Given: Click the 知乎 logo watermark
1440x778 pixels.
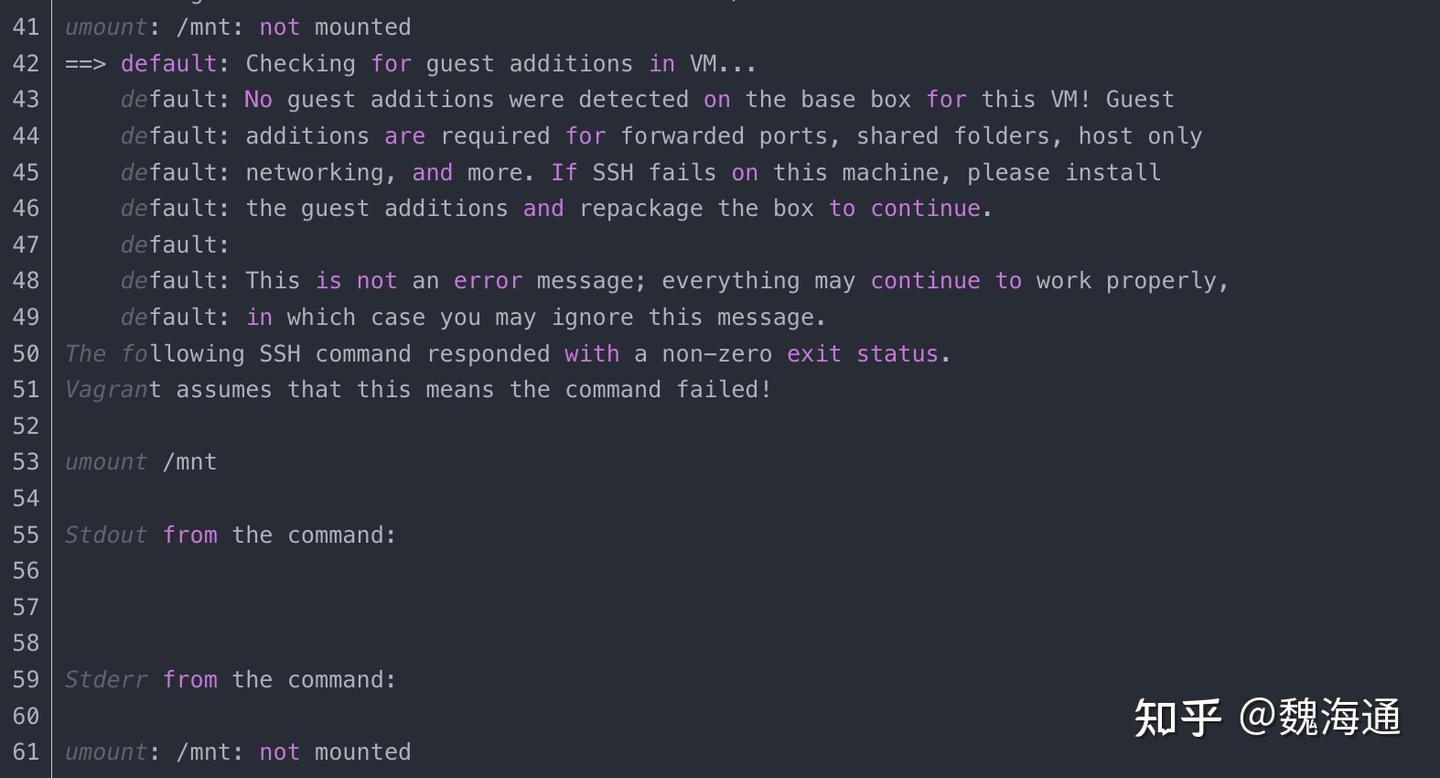Looking at the screenshot, I should click(x=1177, y=718).
